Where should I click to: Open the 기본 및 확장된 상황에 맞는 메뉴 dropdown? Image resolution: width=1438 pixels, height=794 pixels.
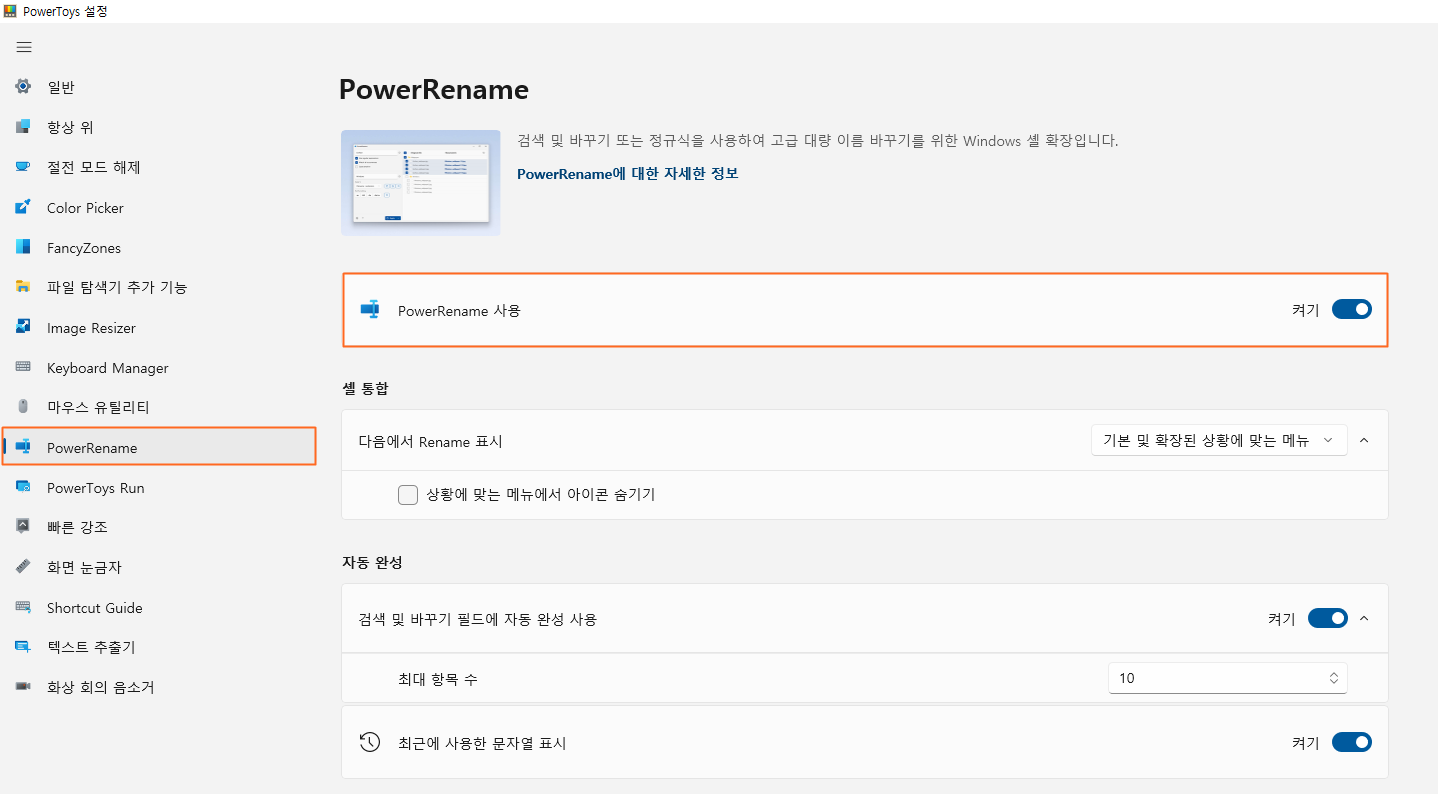click(1219, 440)
